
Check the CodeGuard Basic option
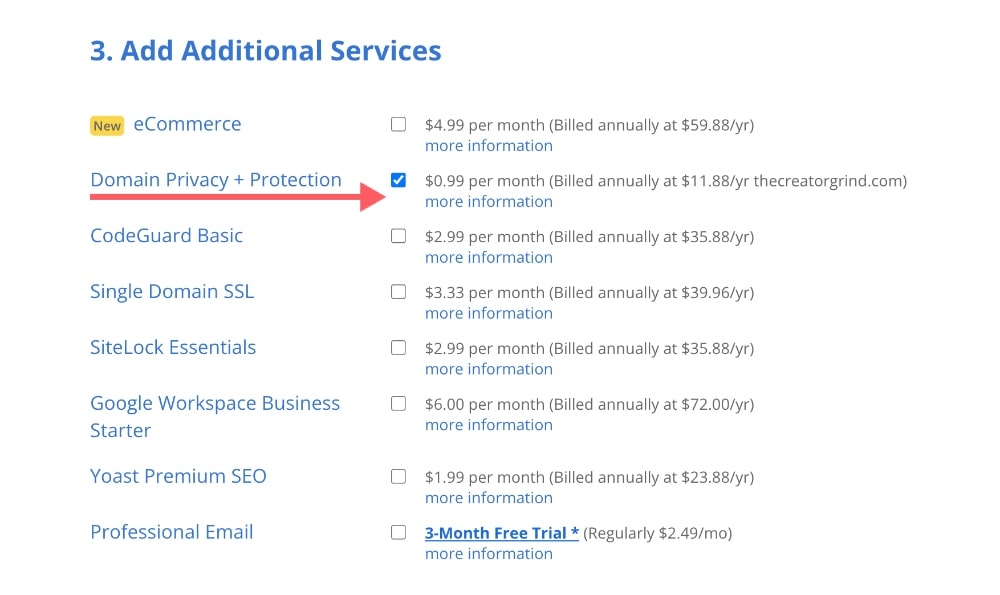coord(398,236)
